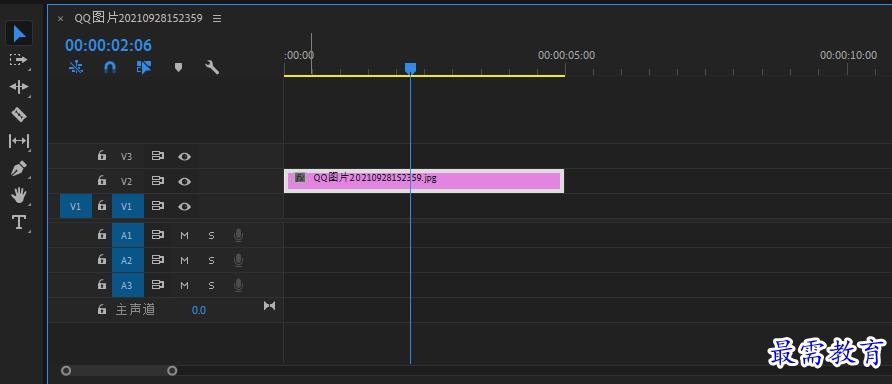Image resolution: width=892 pixels, height=384 pixels.
Task: Hide track V2 output with eye
Action: coord(184,181)
